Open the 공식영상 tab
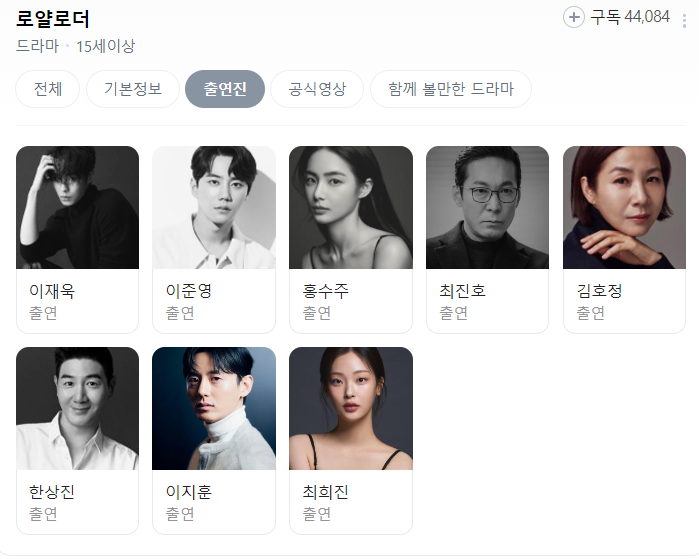 (x=317, y=89)
